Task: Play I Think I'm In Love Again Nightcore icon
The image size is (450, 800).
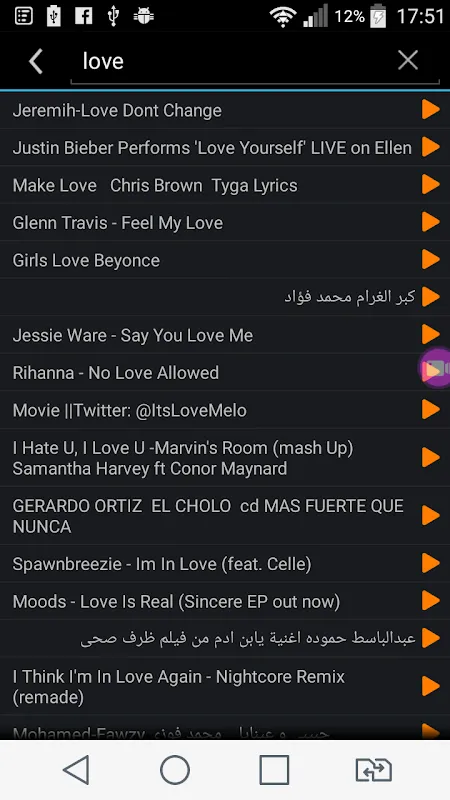Action: pyautogui.click(x=431, y=687)
